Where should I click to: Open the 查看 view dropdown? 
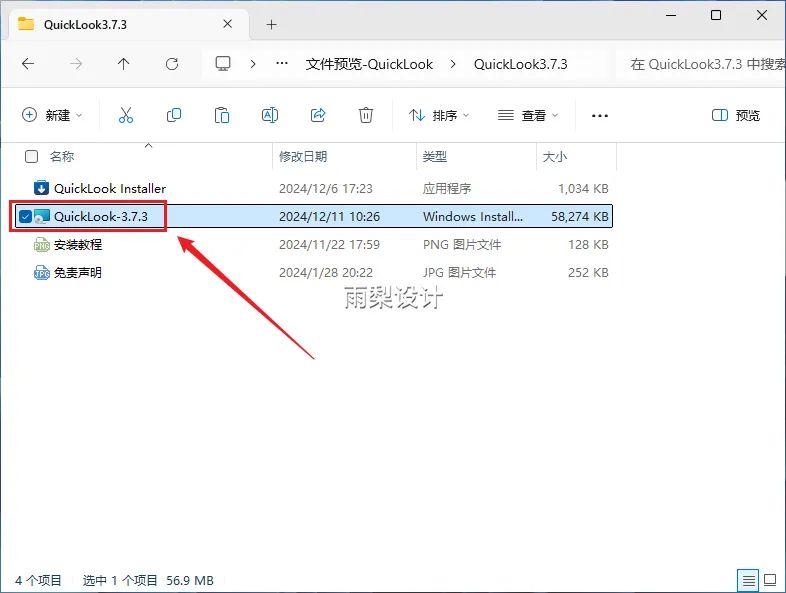point(528,115)
